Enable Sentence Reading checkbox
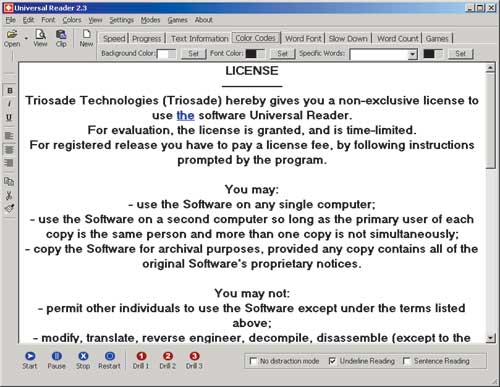The height and width of the screenshot is (387, 500). pyautogui.click(x=407, y=361)
